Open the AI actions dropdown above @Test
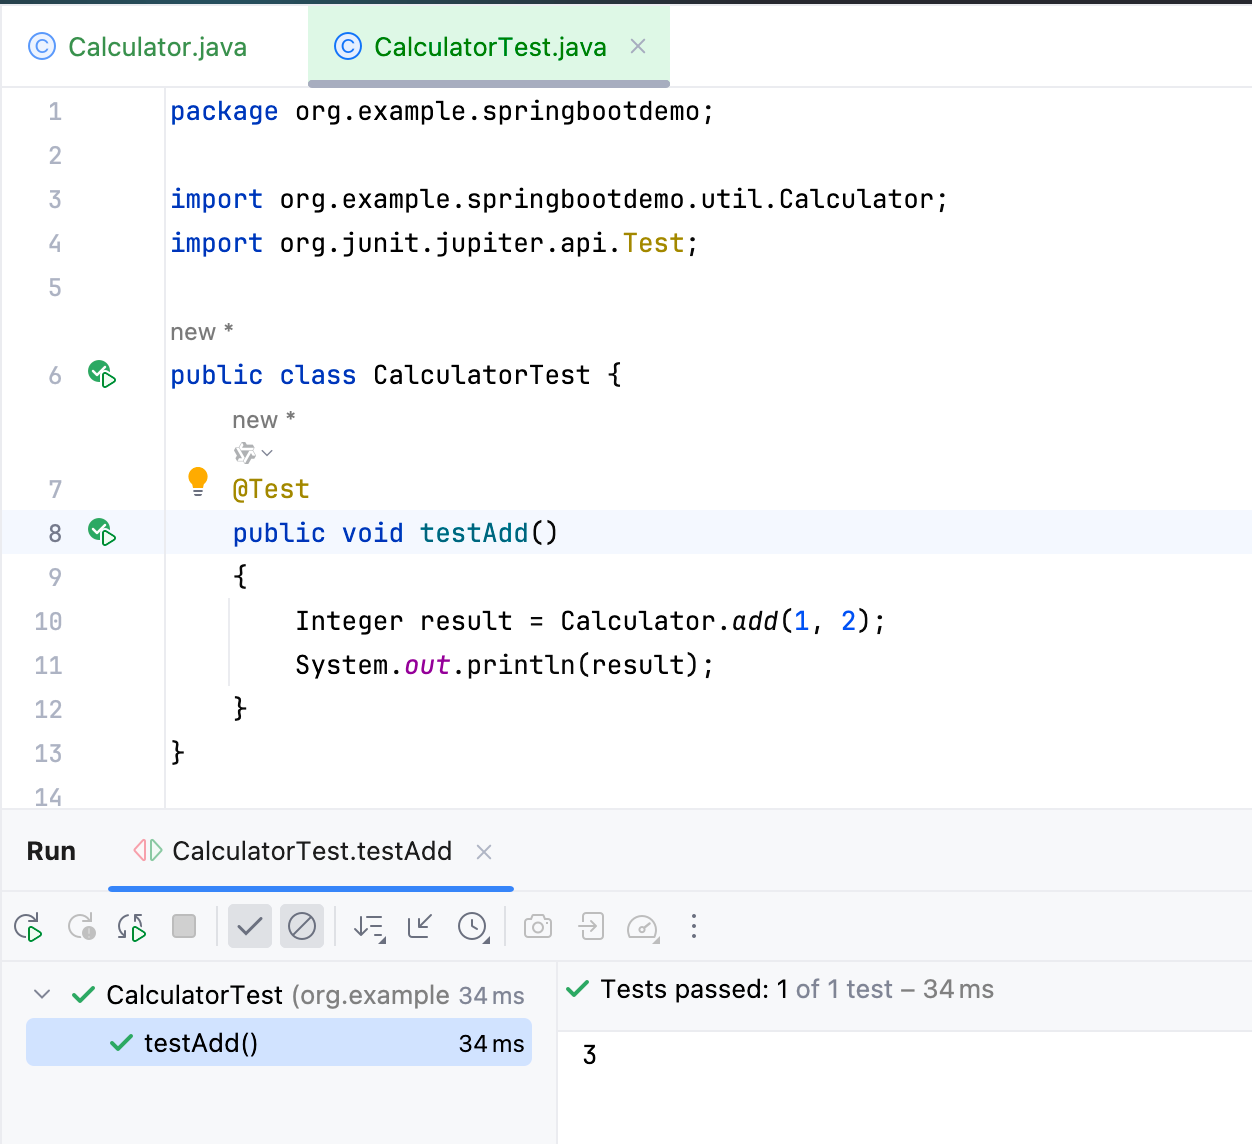1252x1144 pixels. tap(253, 453)
